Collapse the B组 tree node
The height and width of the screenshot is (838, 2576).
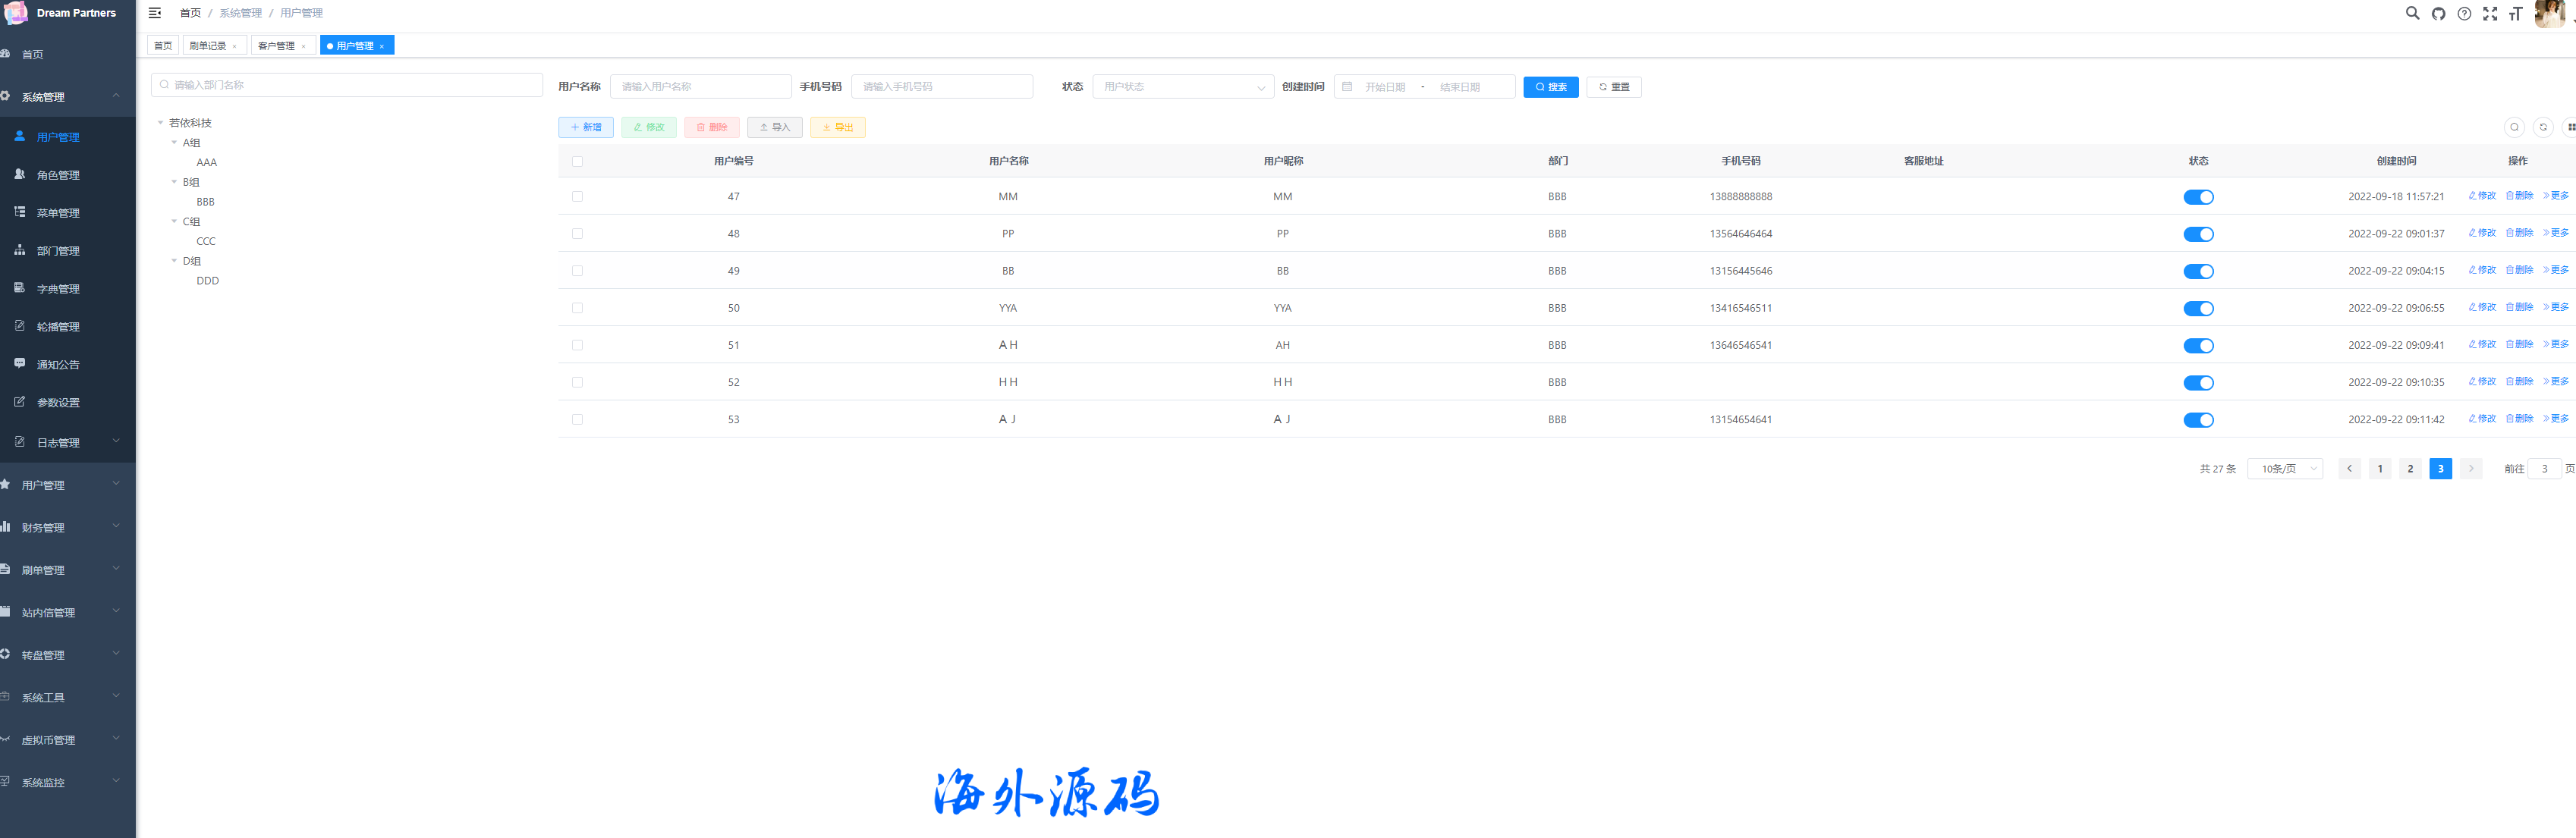[x=174, y=182]
